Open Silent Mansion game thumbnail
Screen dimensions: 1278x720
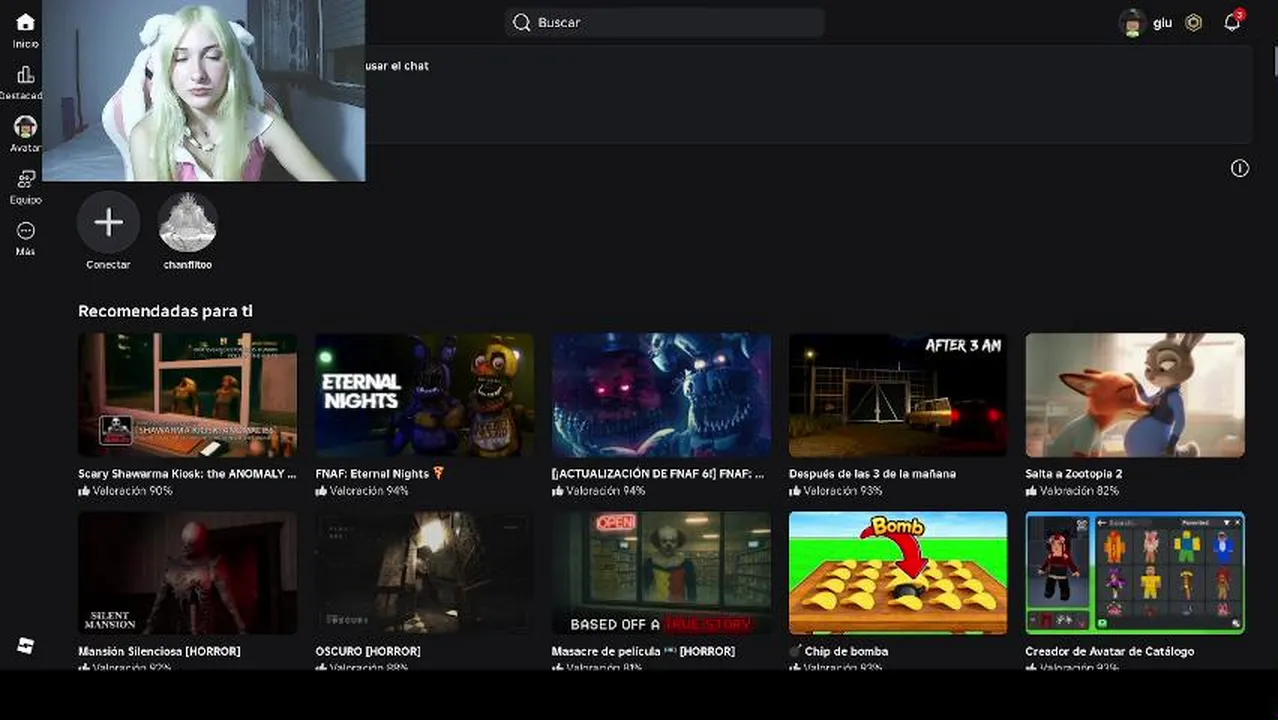[x=188, y=573]
